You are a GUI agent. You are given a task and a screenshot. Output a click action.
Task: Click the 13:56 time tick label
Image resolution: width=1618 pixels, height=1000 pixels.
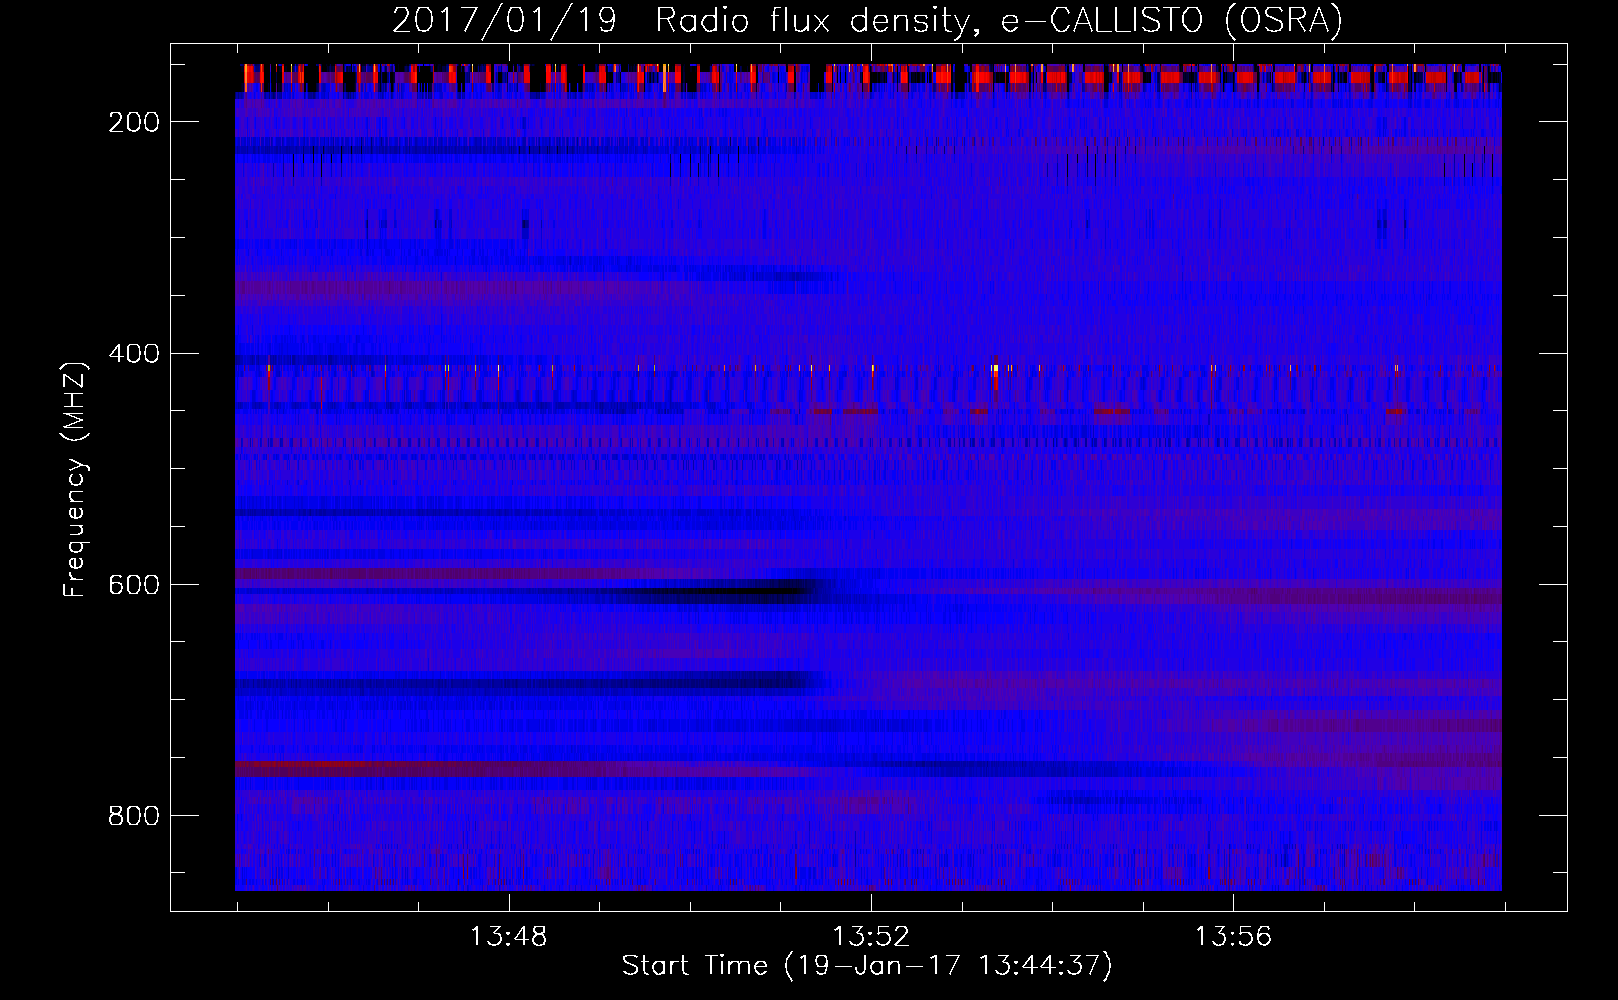pyautogui.click(x=1233, y=937)
